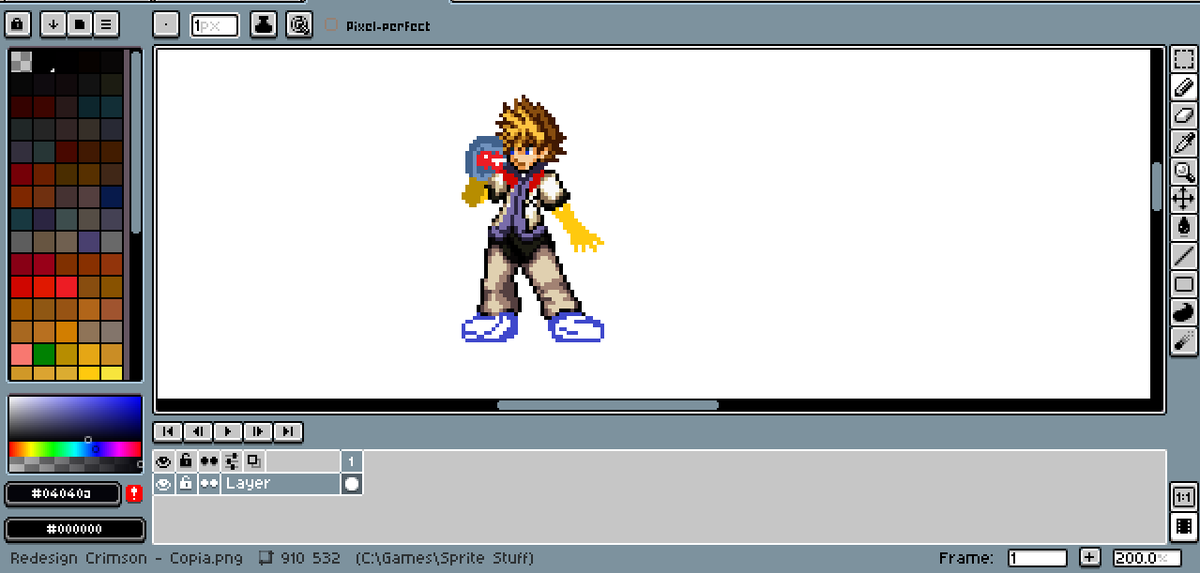
Task: Click the Frame number field
Action: pyautogui.click(x=1037, y=558)
